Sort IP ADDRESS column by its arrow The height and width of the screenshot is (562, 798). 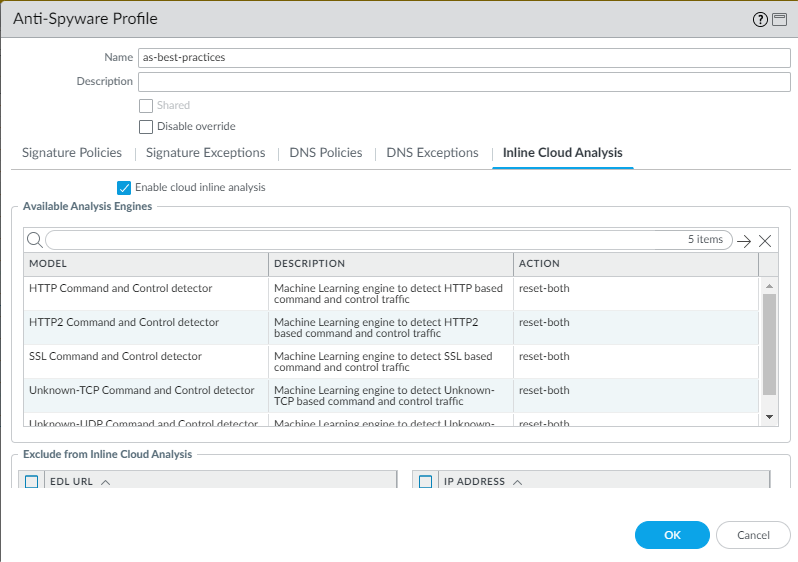click(x=517, y=482)
